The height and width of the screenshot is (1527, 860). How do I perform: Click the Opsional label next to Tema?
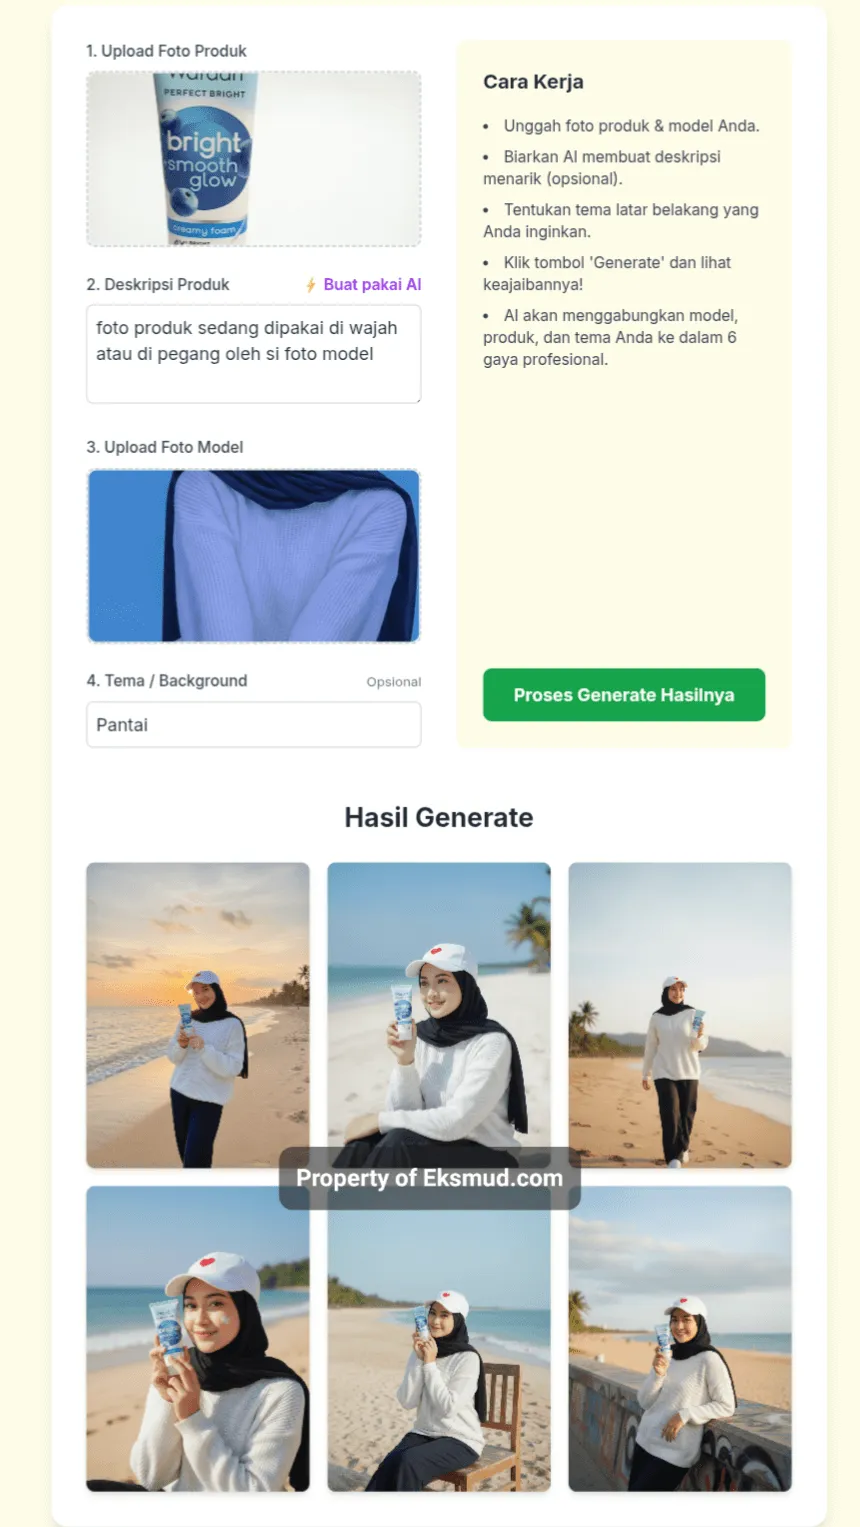394,682
